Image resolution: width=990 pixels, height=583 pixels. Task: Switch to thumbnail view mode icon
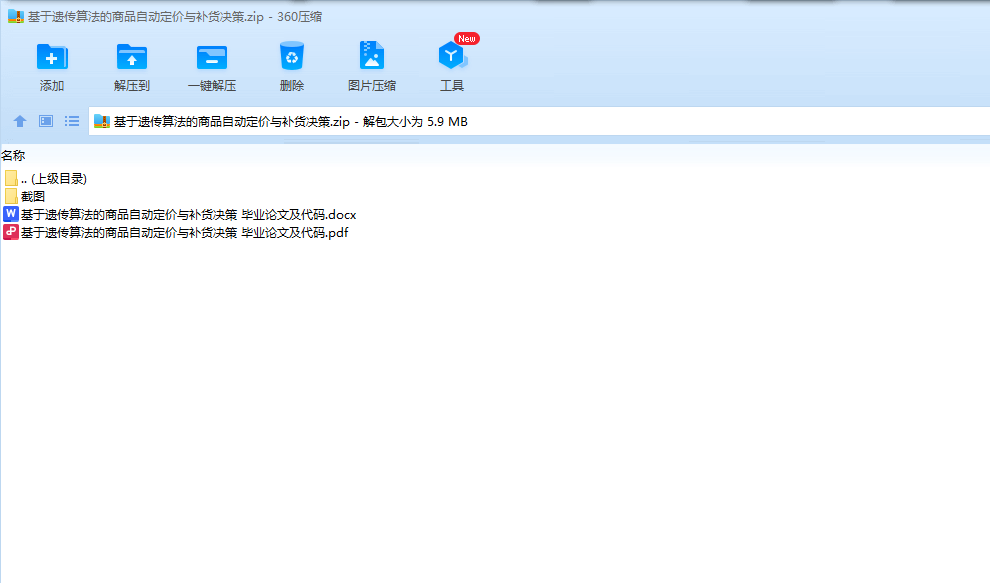[46, 121]
